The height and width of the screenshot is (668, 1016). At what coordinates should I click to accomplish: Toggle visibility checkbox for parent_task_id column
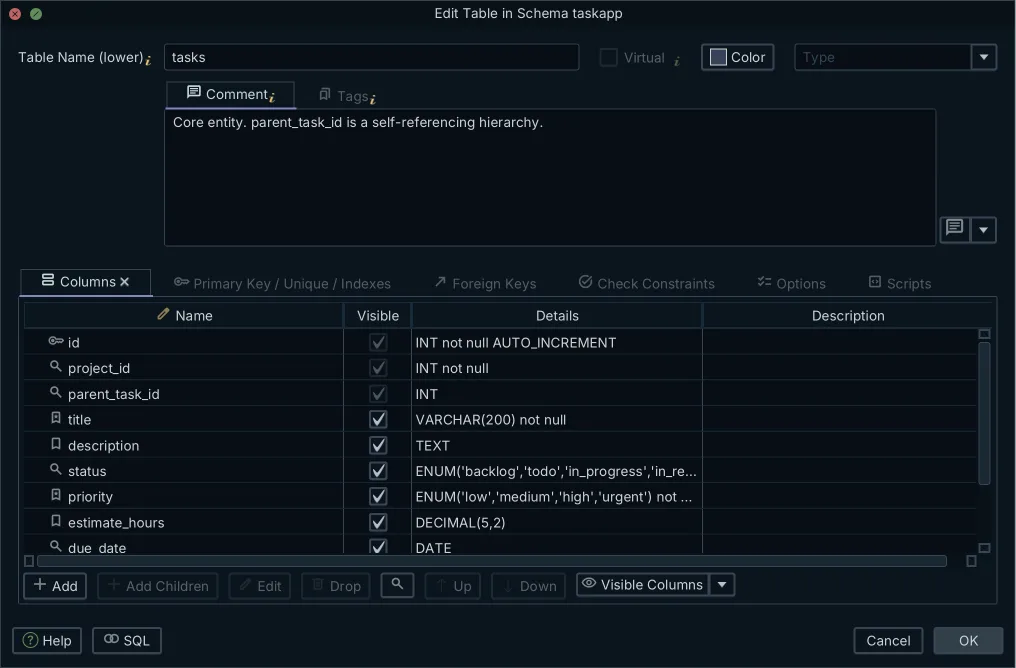point(378,394)
